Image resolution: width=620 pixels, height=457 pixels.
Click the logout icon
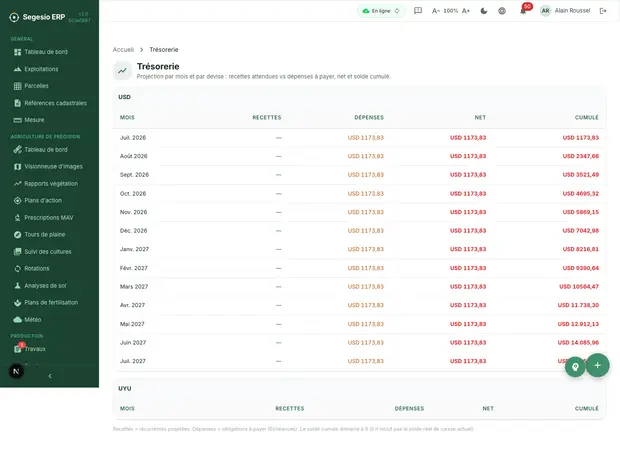point(603,11)
